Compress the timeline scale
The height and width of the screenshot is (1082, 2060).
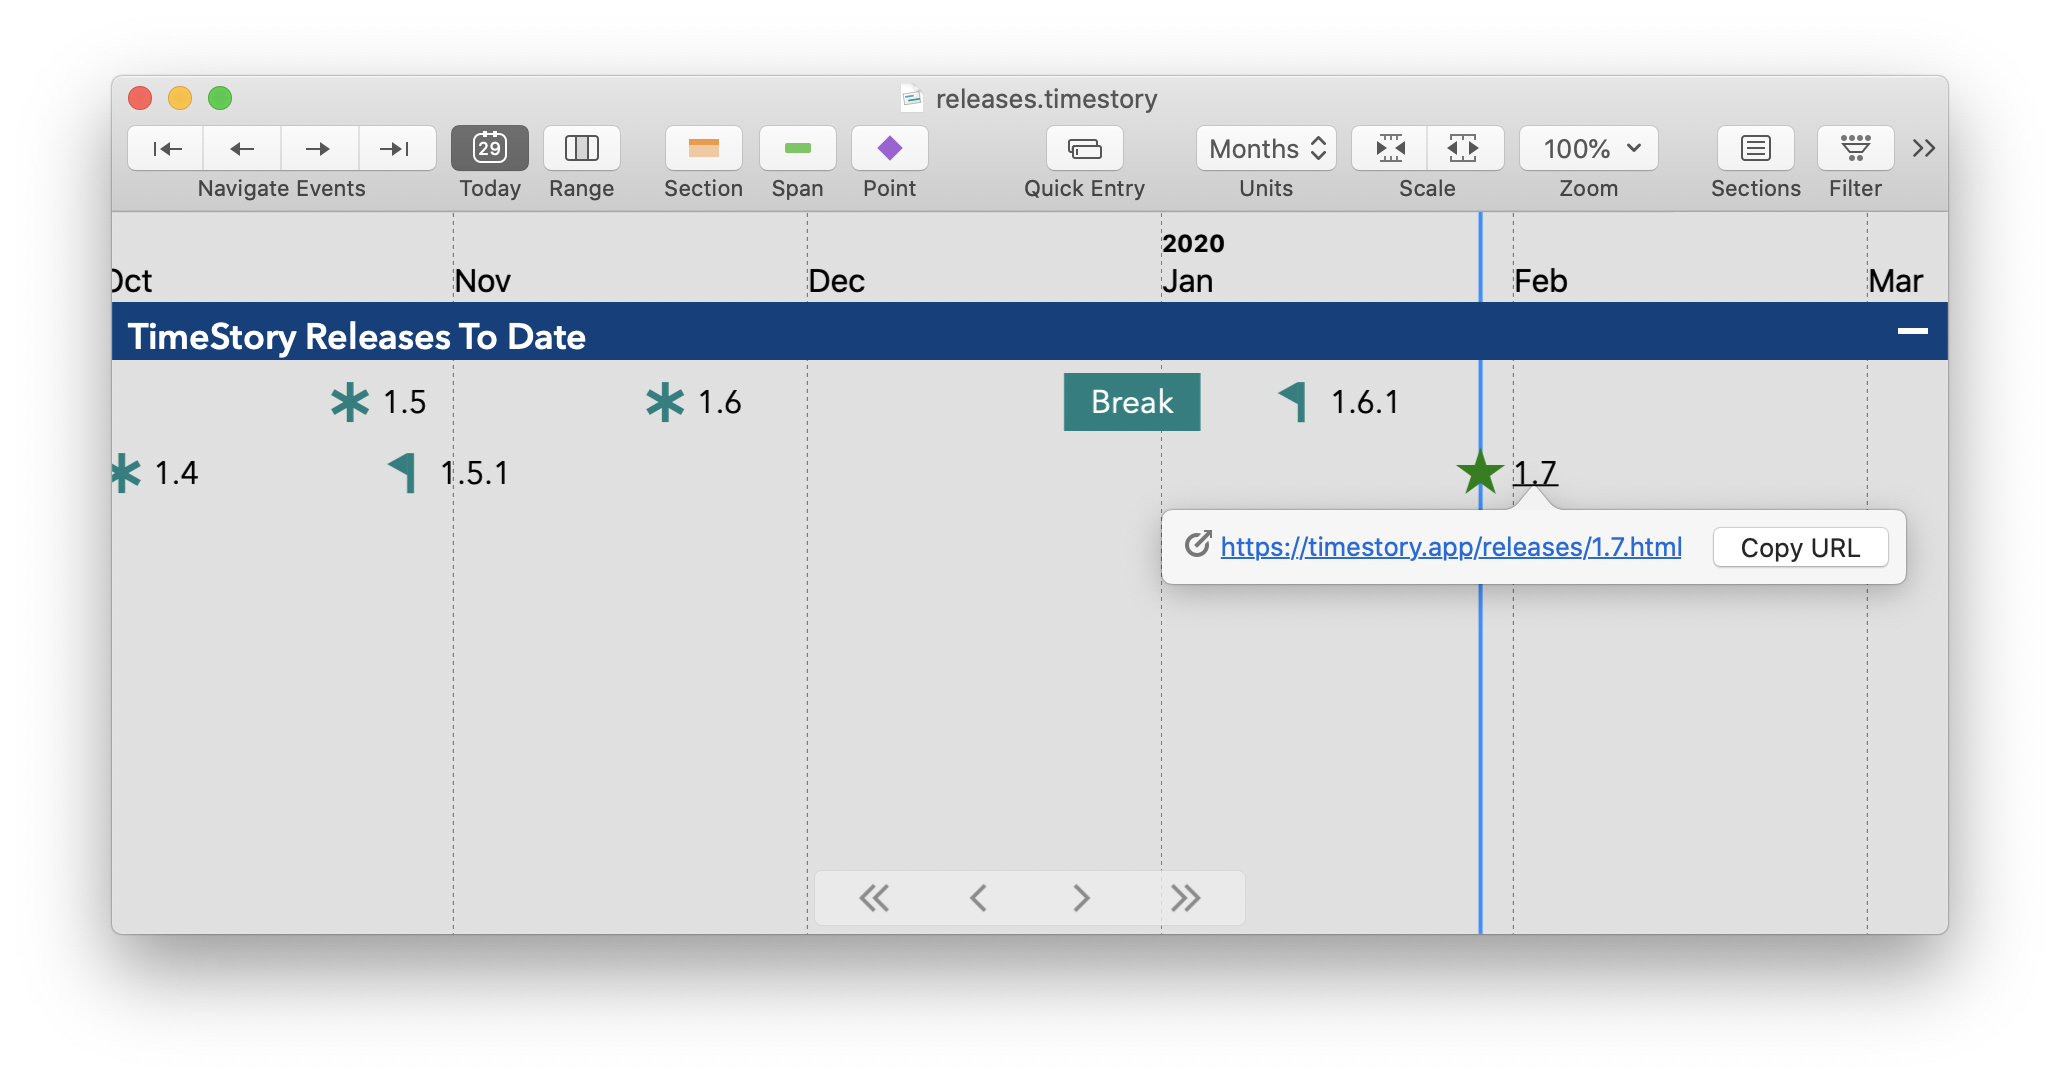click(x=1390, y=149)
